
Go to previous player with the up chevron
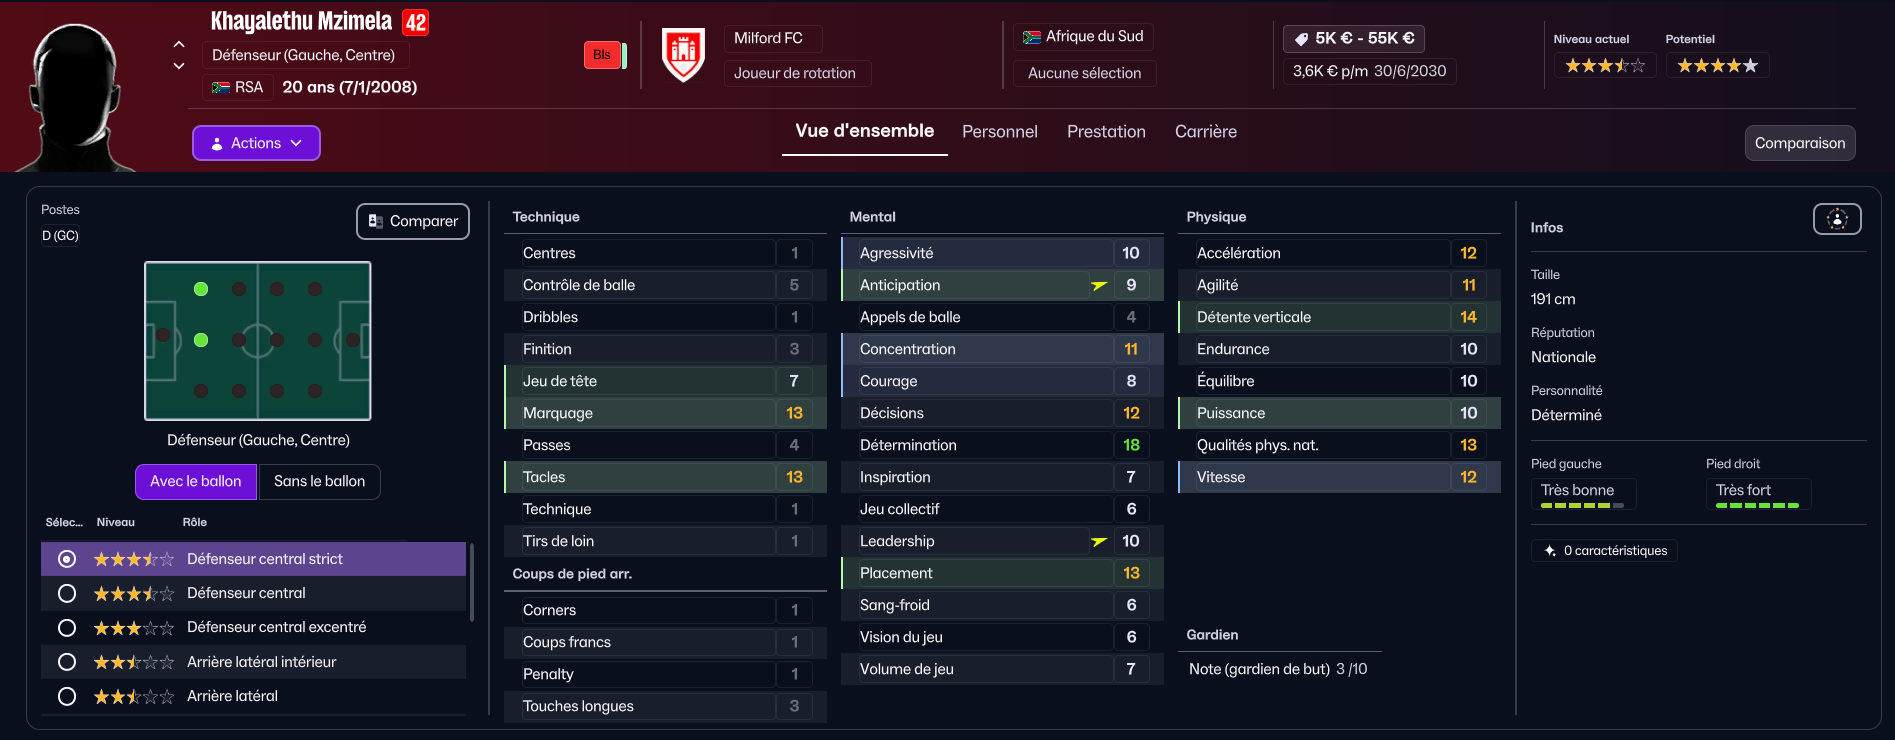coord(179,44)
